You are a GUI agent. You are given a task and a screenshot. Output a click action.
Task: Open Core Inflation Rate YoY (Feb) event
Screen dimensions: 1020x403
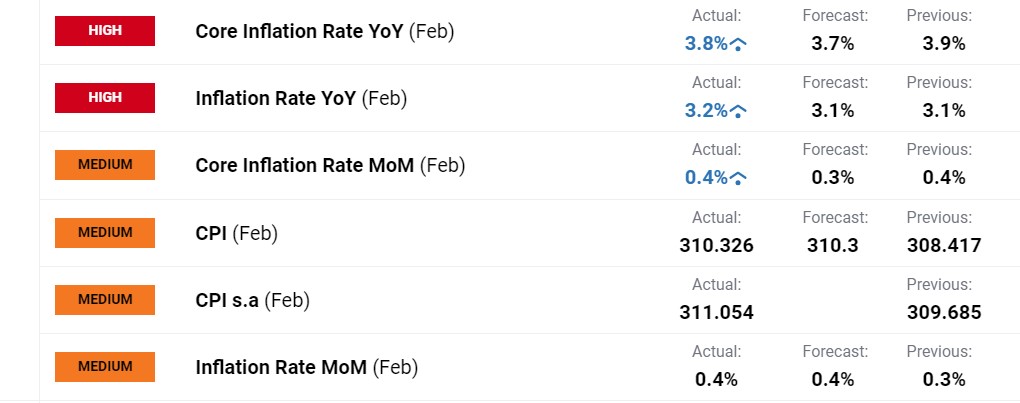(325, 32)
